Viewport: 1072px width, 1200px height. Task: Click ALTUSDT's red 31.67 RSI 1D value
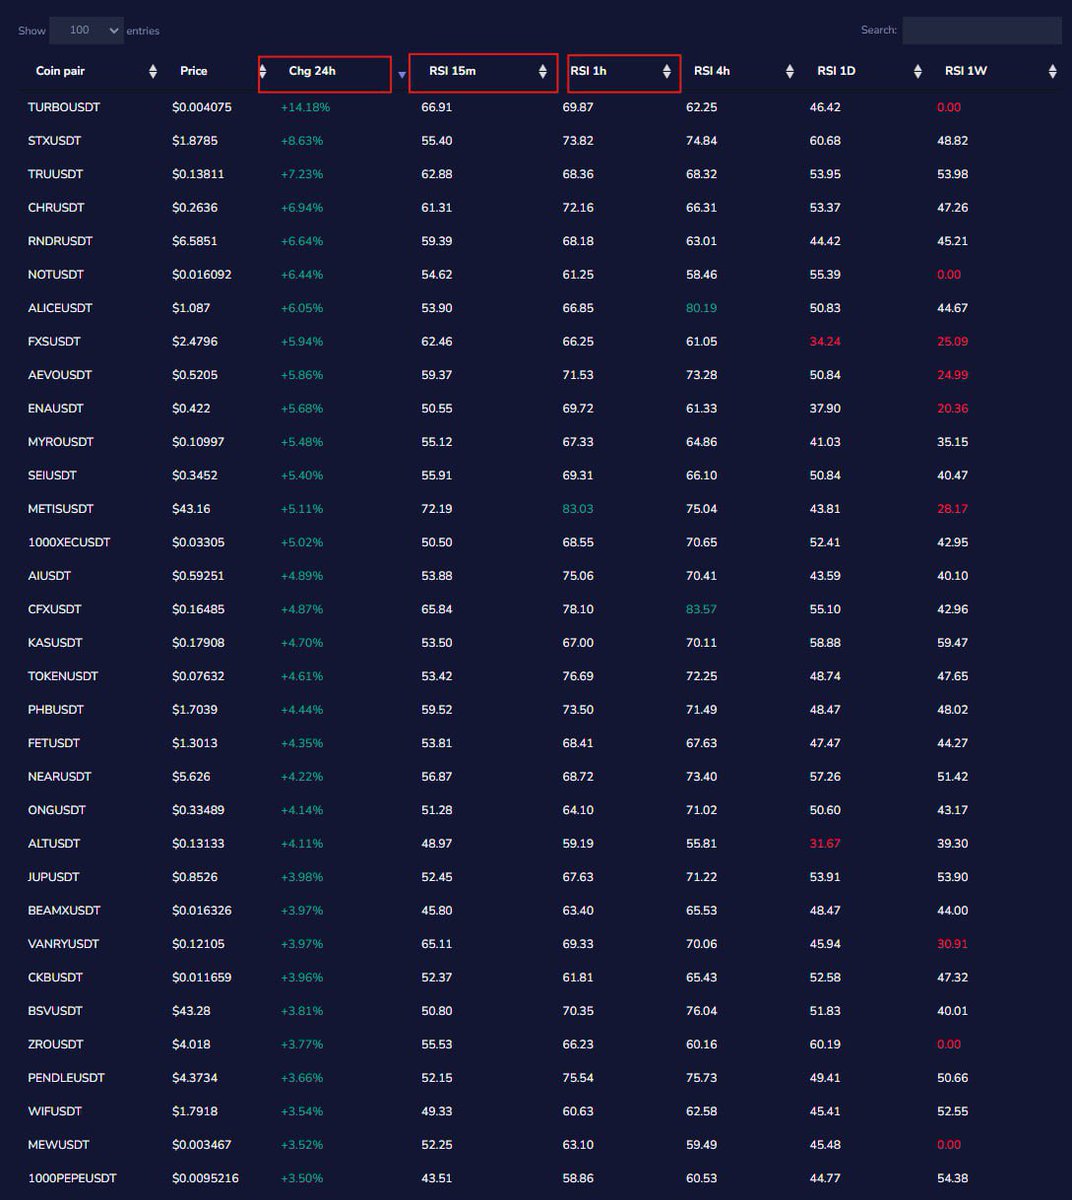coord(825,844)
